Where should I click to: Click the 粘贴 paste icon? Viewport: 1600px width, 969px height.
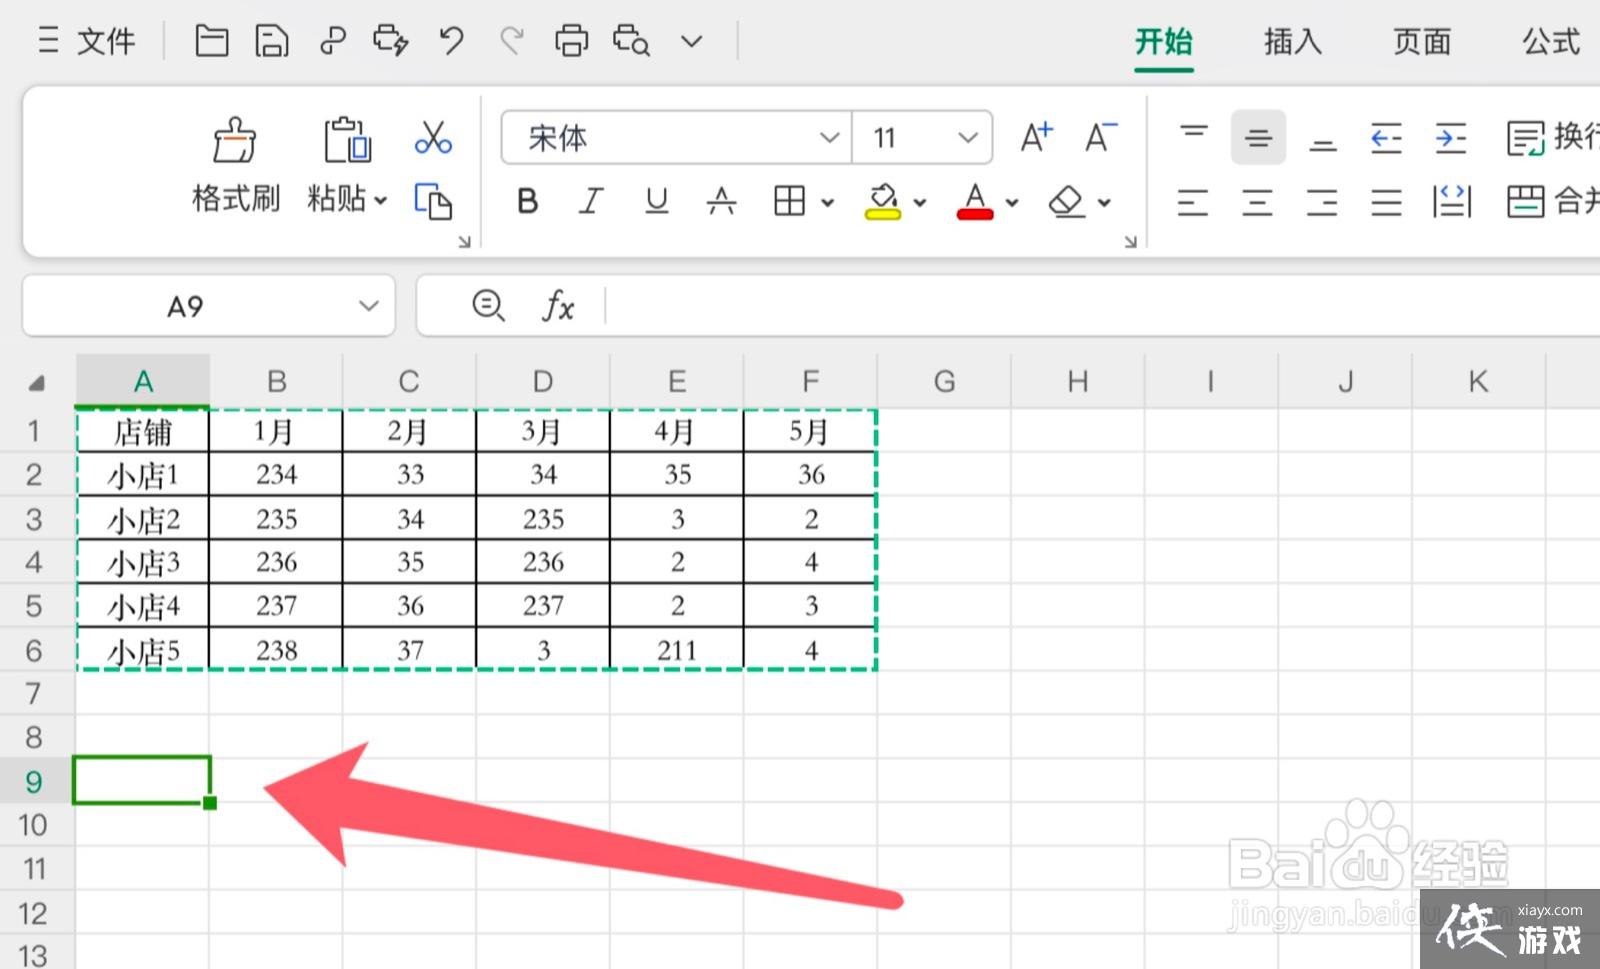pos(347,140)
